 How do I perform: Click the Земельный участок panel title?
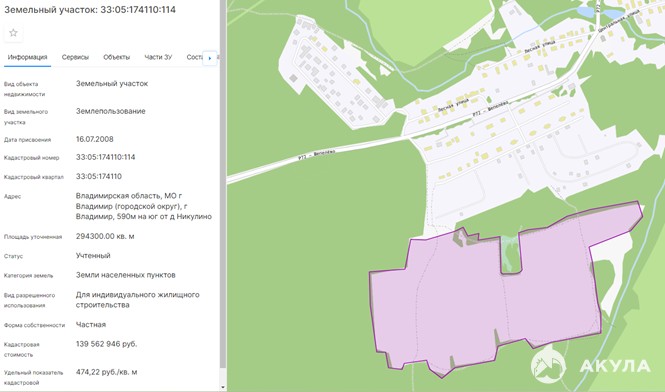(x=90, y=10)
